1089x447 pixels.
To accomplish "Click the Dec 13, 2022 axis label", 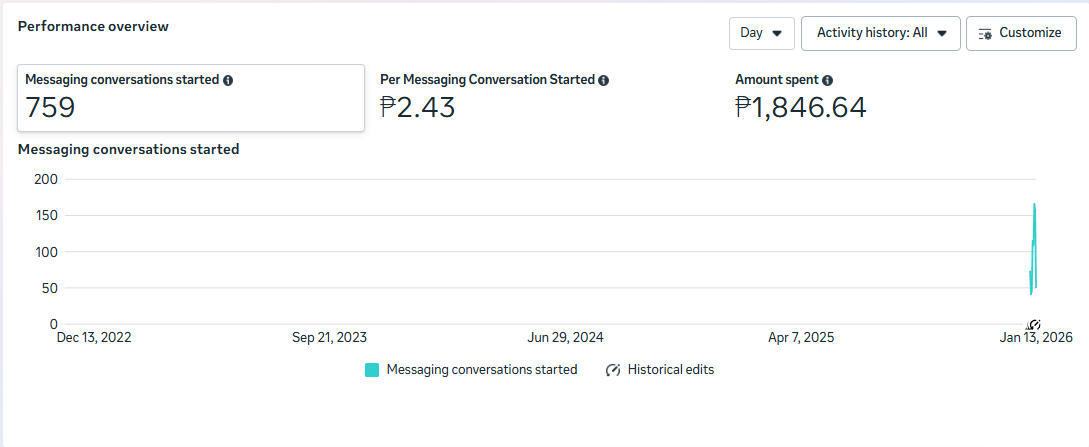I will (x=94, y=338).
